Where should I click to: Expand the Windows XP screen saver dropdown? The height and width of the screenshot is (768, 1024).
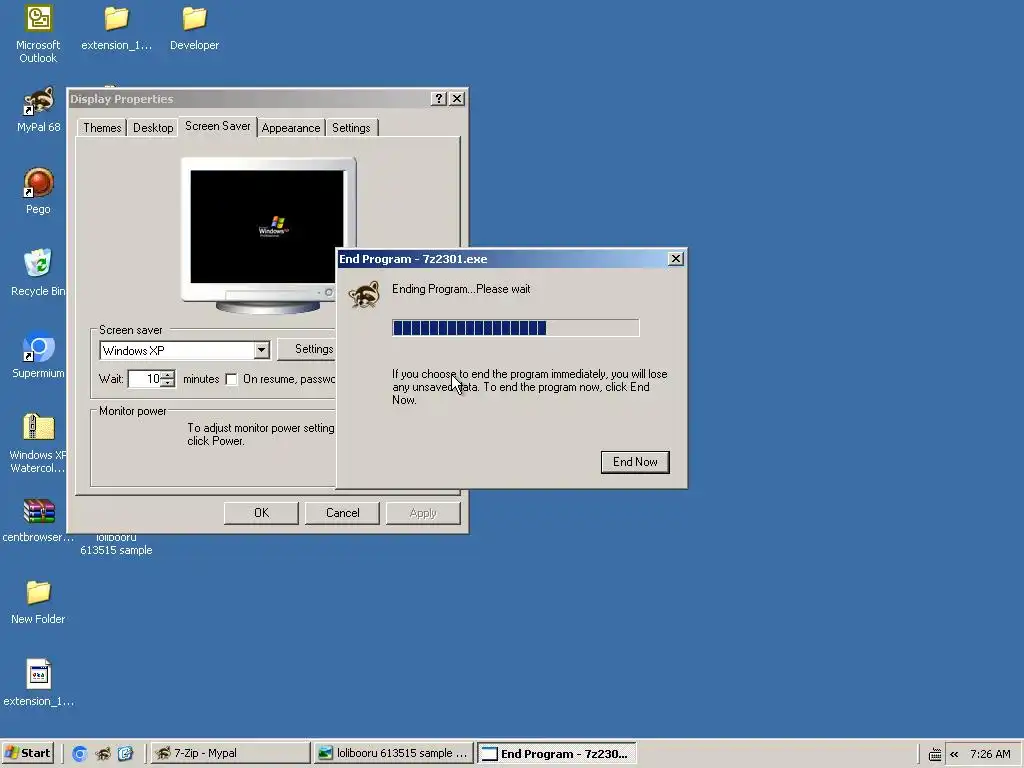click(x=261, y=351)
